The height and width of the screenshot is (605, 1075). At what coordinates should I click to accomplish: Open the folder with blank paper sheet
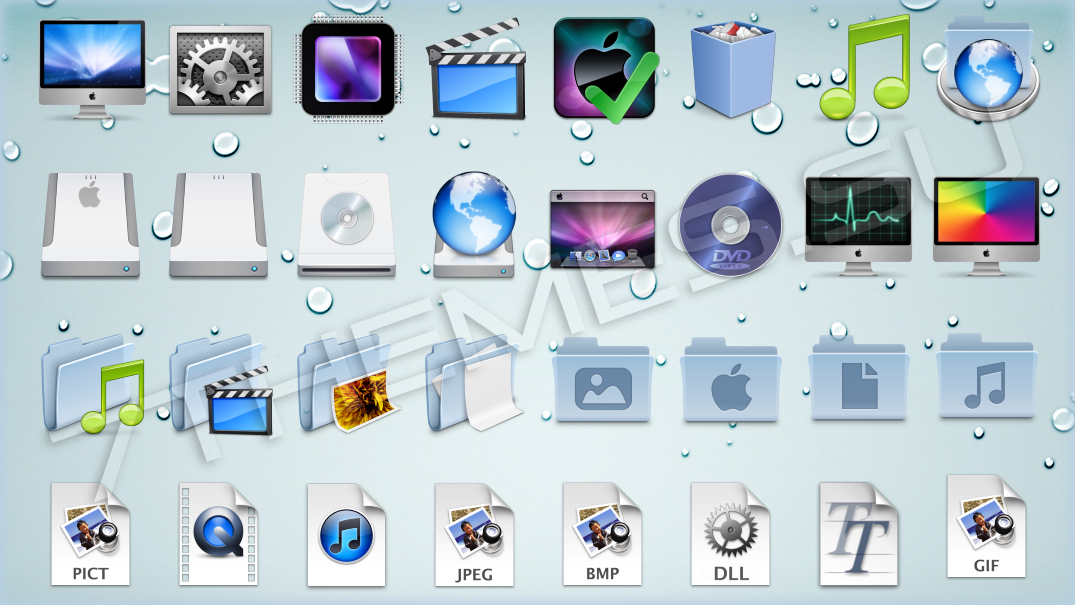tap(474, 383)
